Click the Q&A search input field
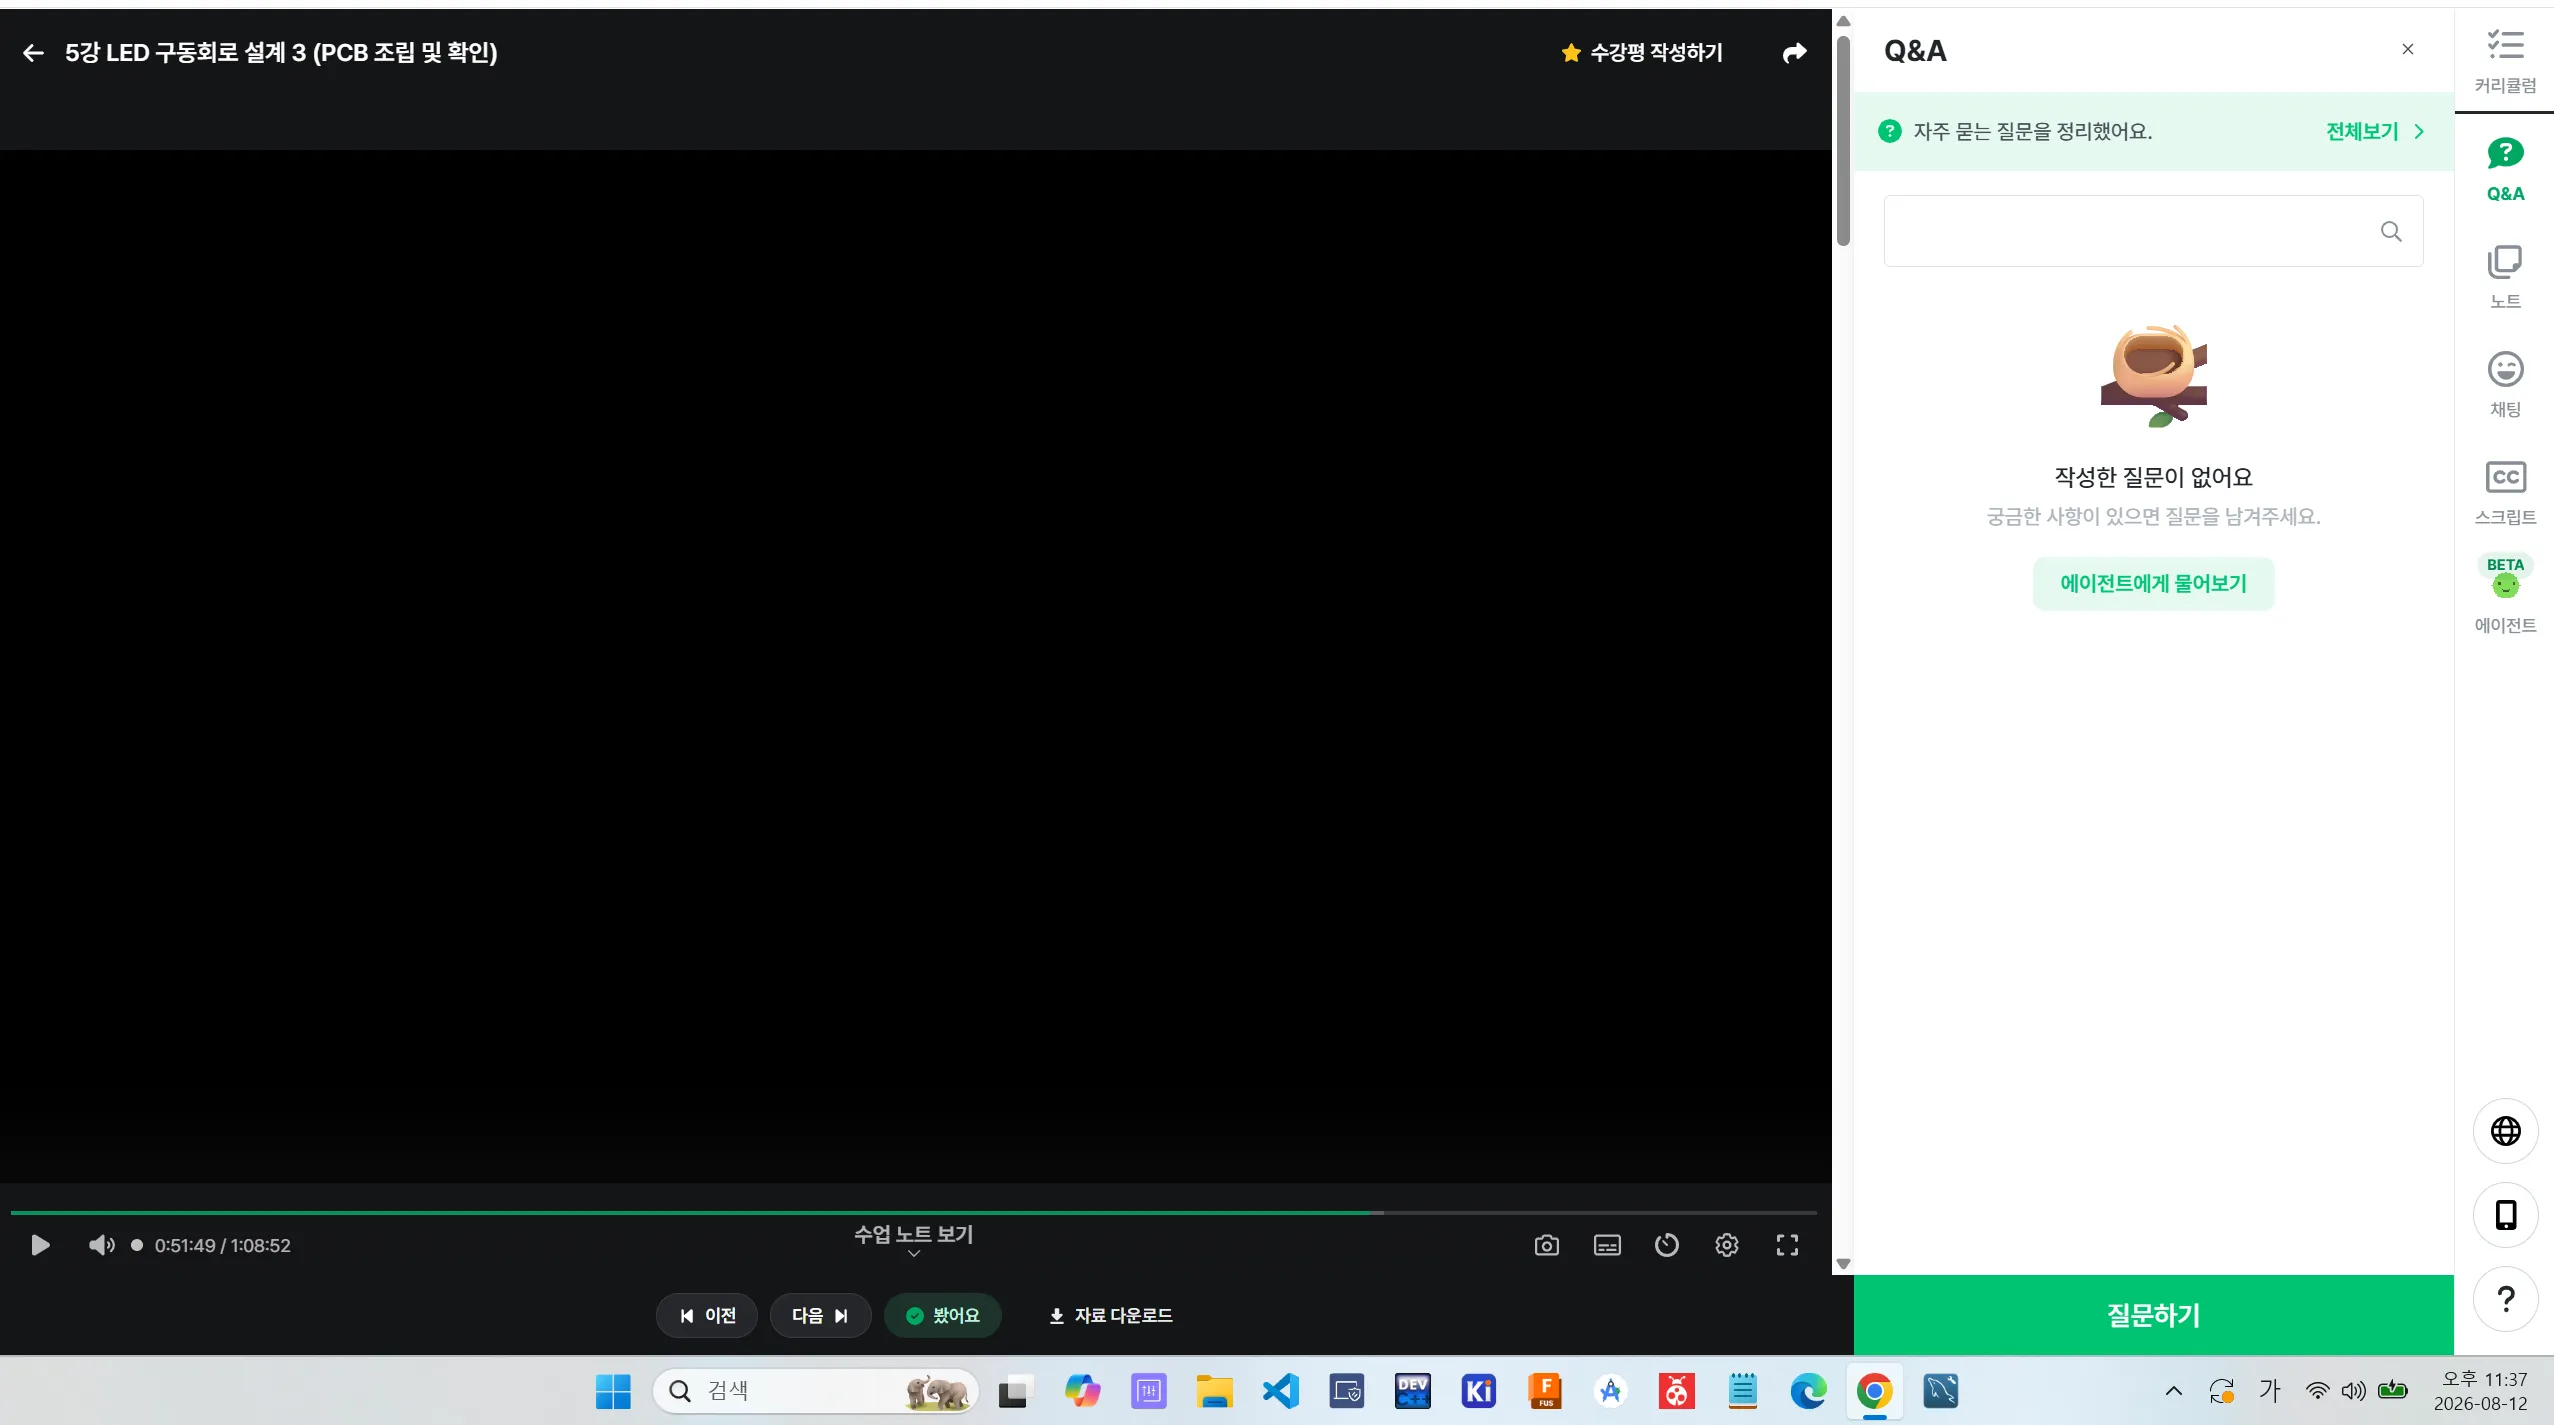Screen dimensions: 2554x1425 (2153, 231)
